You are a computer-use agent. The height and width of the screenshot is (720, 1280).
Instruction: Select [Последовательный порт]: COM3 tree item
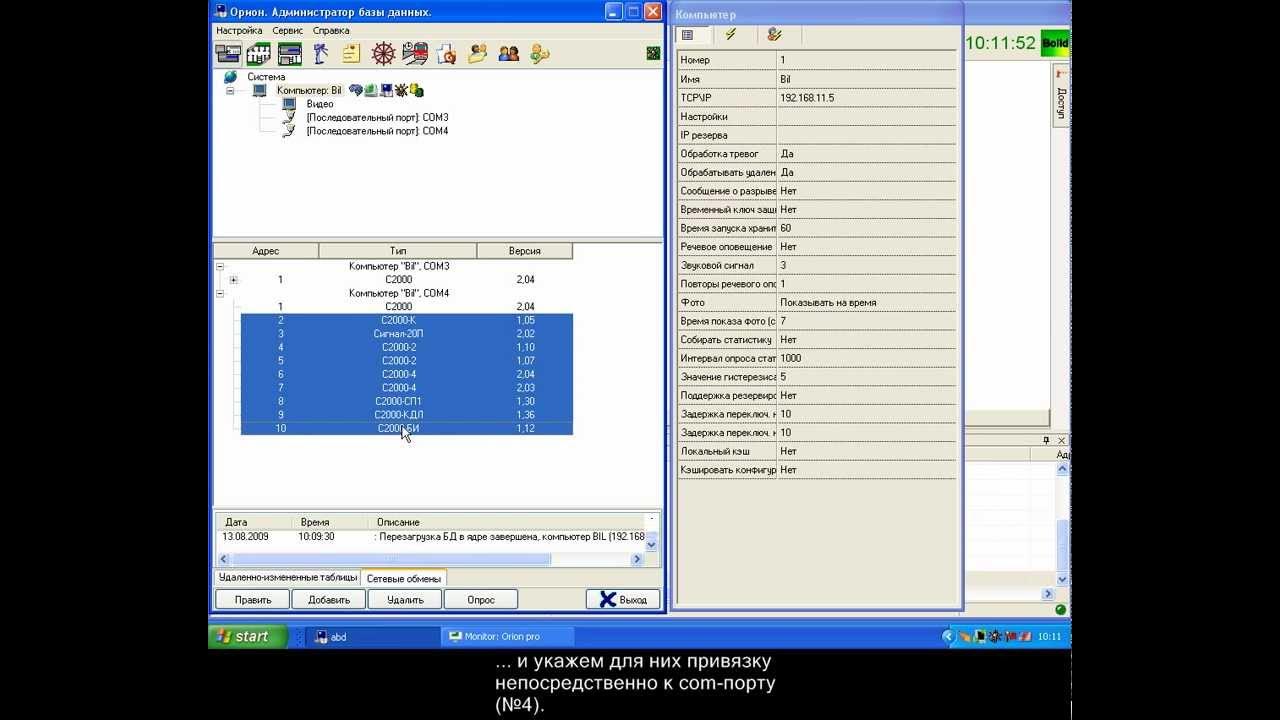pos(377,117)
